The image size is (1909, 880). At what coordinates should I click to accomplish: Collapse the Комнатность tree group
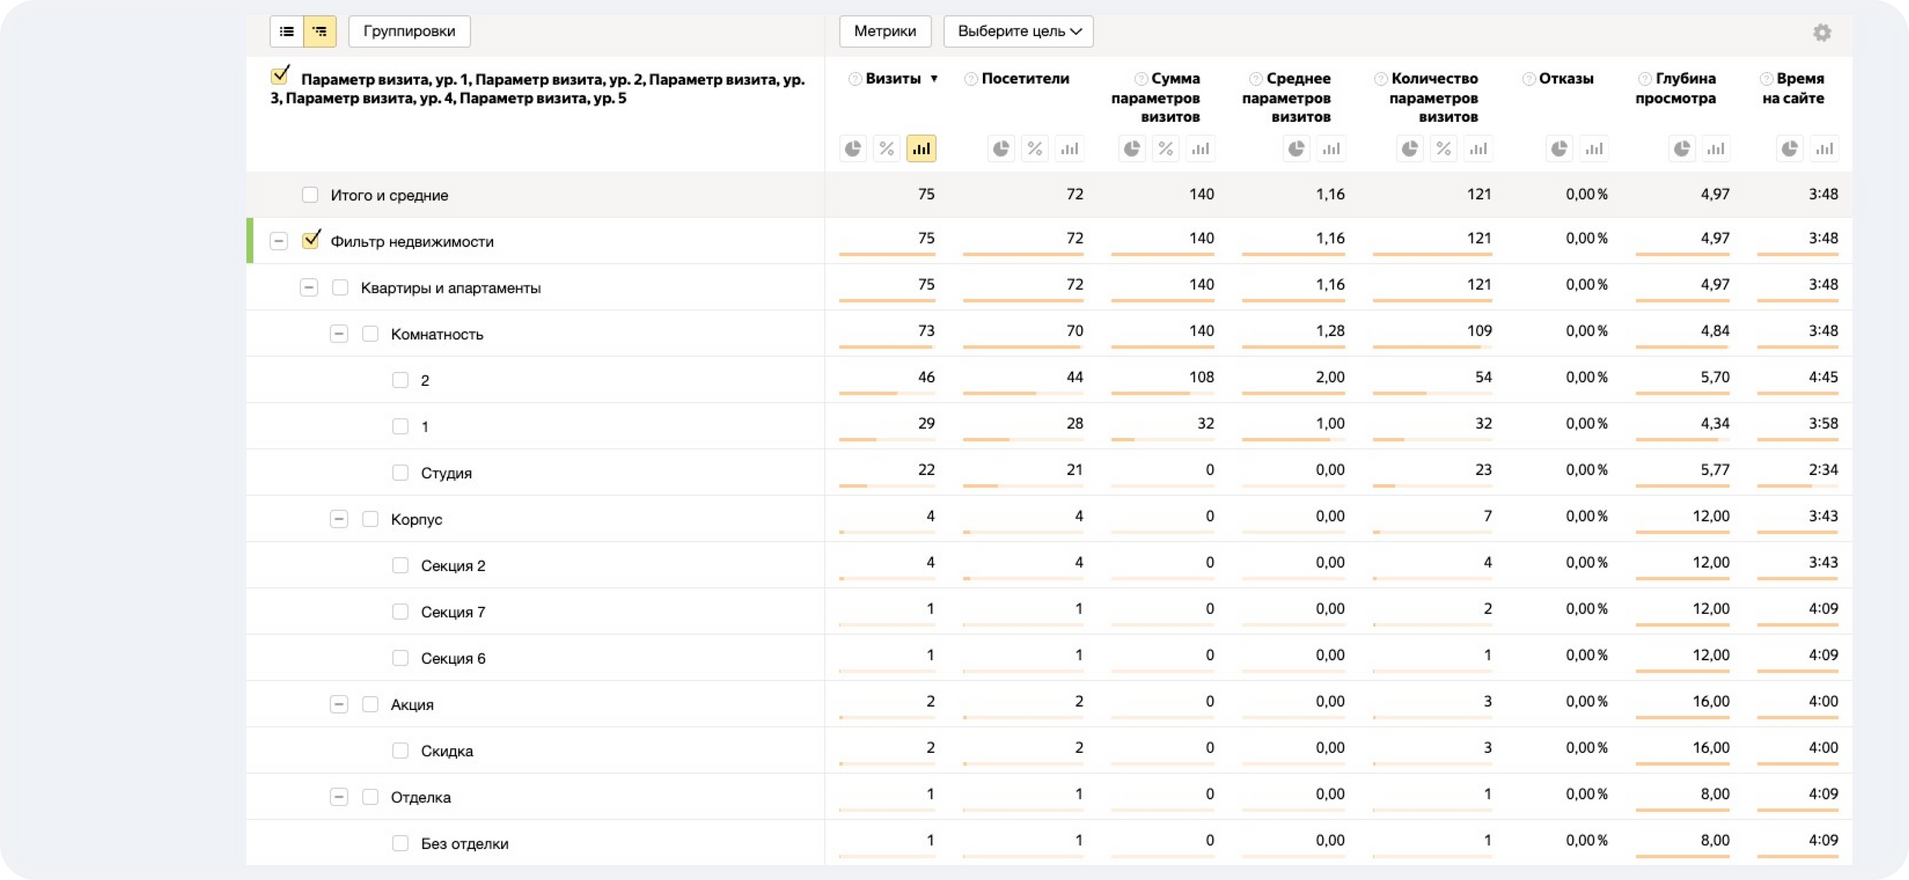(x=339, y=334)
